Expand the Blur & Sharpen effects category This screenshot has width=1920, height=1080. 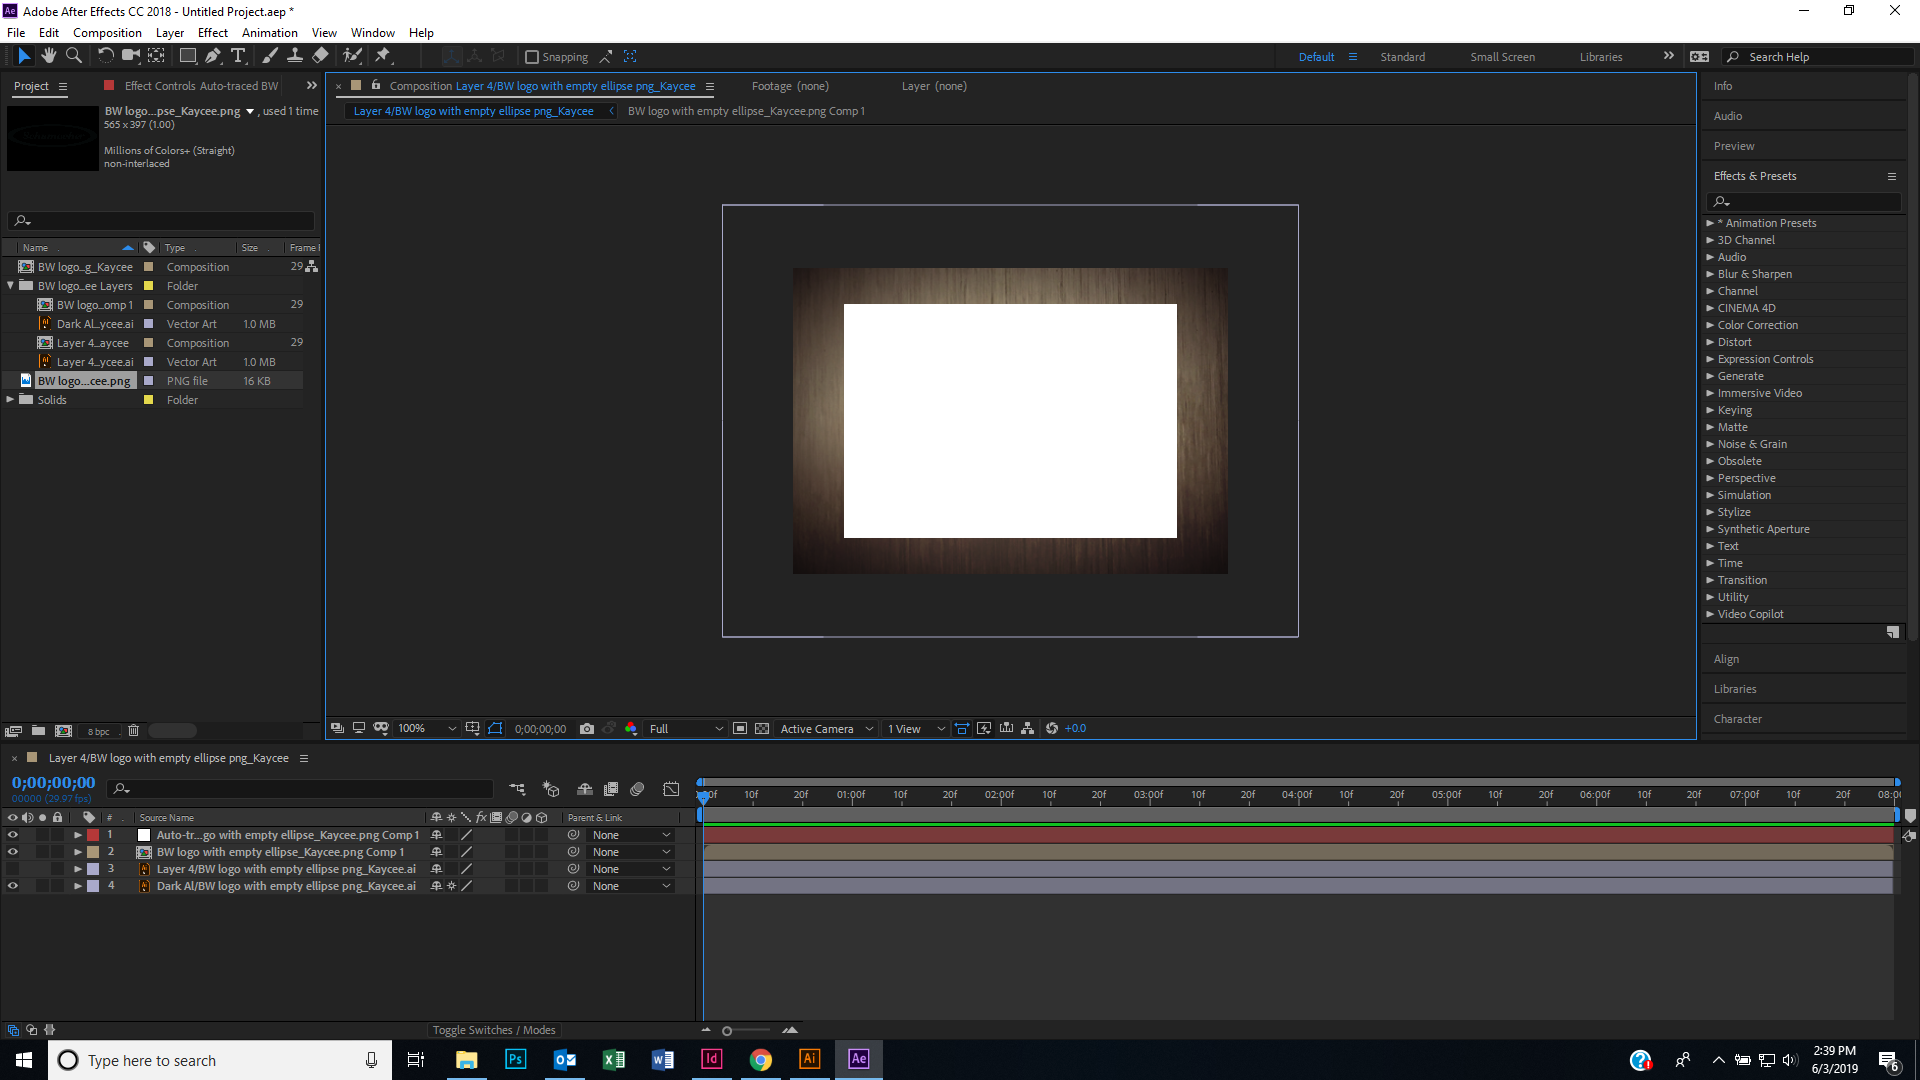pyautogui.click(x=1710, y=273)
